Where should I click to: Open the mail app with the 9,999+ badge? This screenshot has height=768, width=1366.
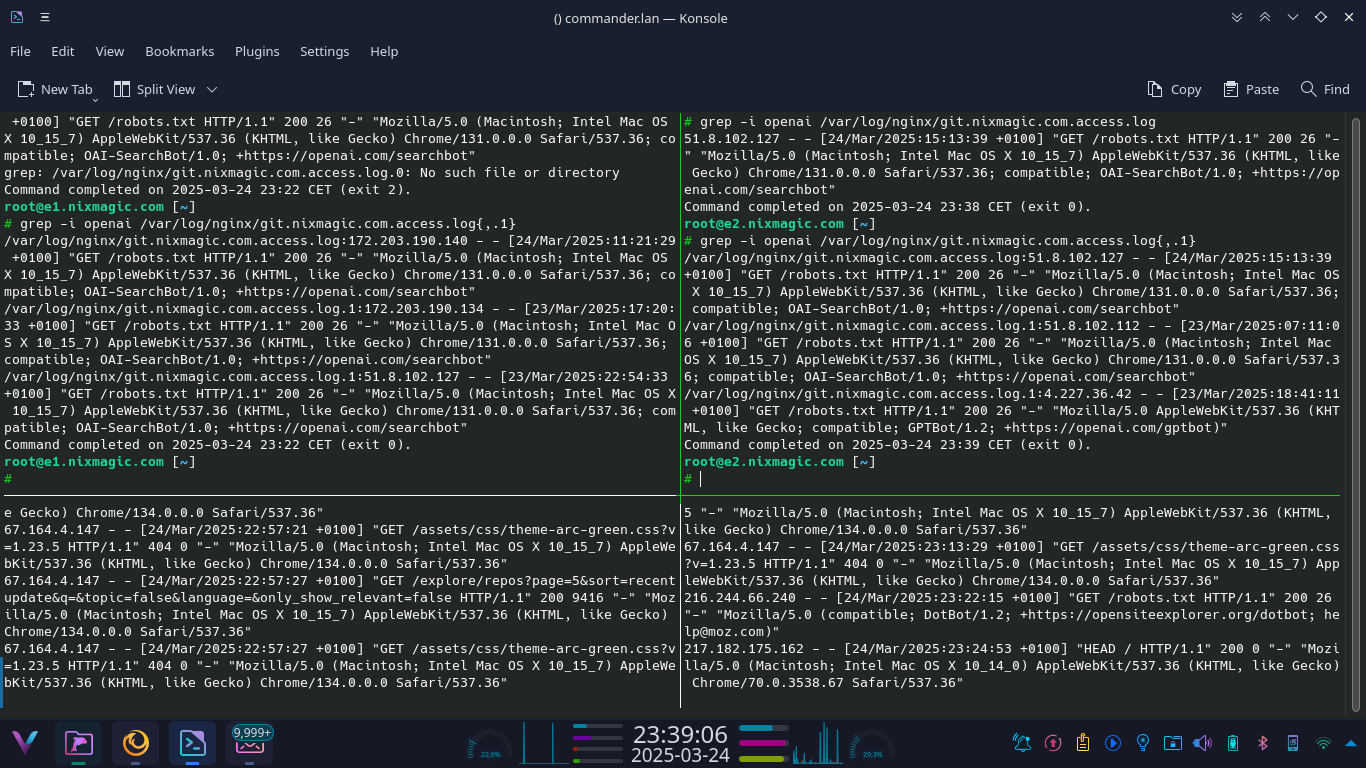point(250,743)
